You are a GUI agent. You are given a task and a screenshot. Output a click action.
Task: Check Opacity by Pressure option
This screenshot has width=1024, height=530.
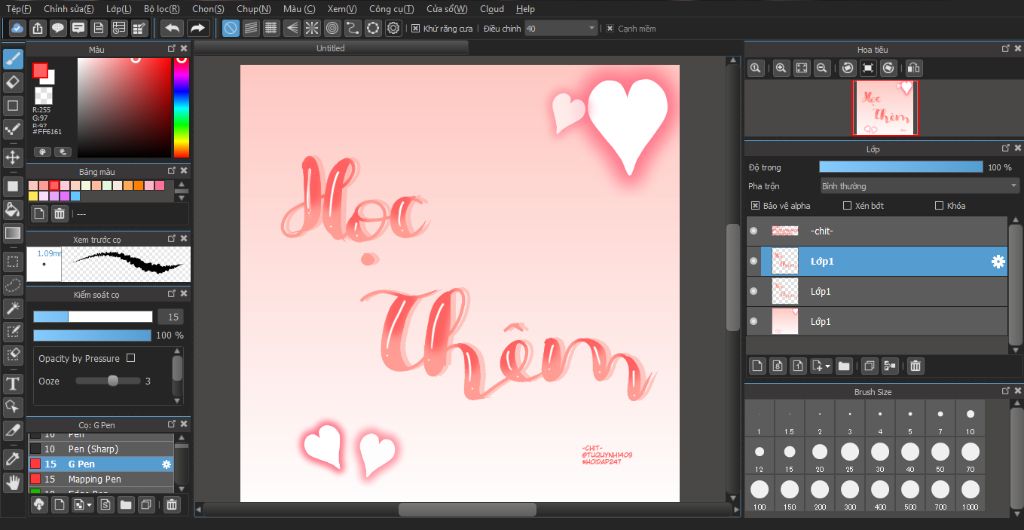131,358
